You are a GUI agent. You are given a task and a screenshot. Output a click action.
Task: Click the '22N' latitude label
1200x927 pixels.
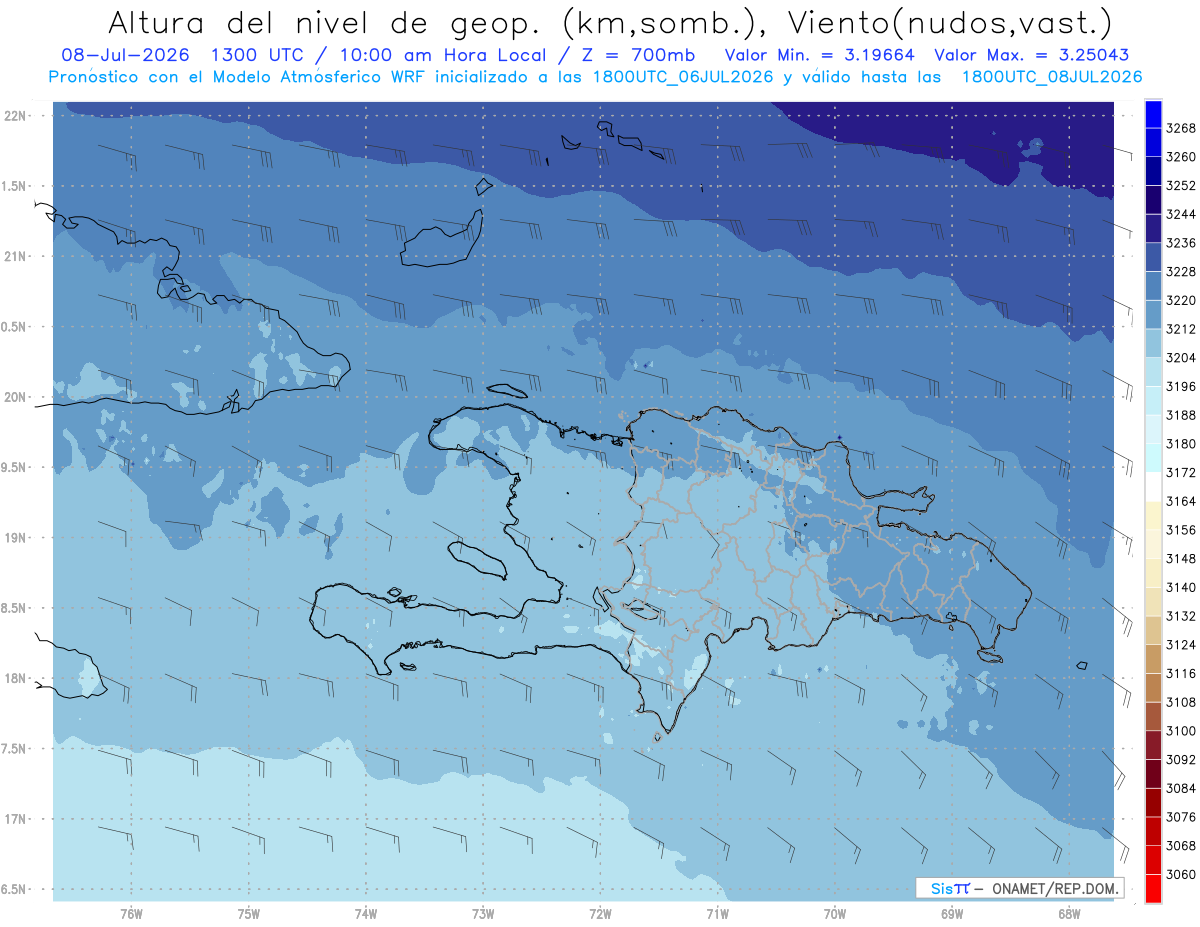click(x=15, y=115)
